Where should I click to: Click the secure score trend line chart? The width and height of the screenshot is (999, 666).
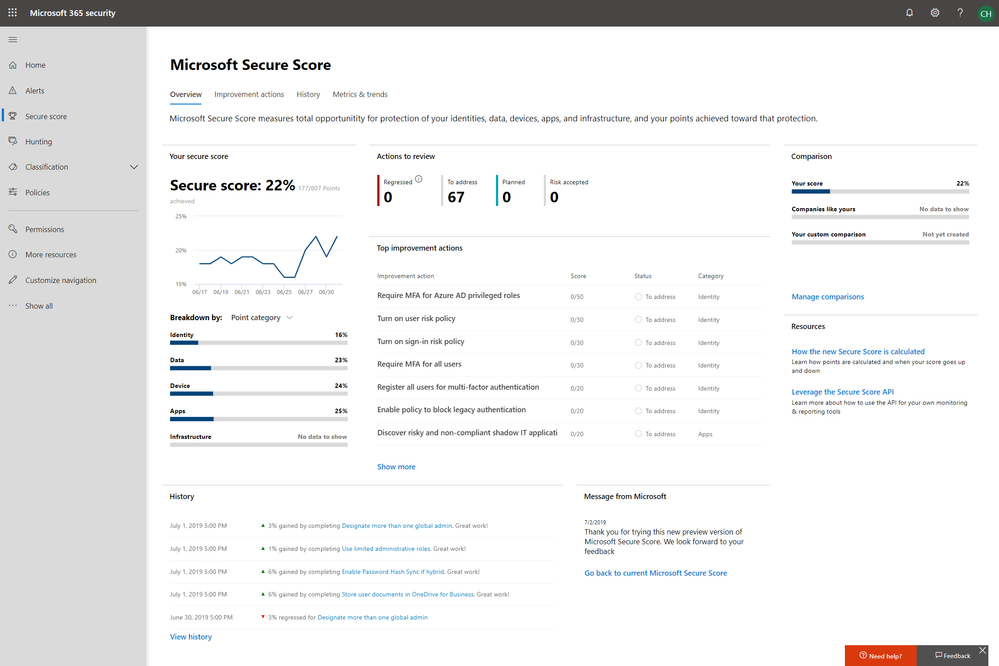(260, 254)
